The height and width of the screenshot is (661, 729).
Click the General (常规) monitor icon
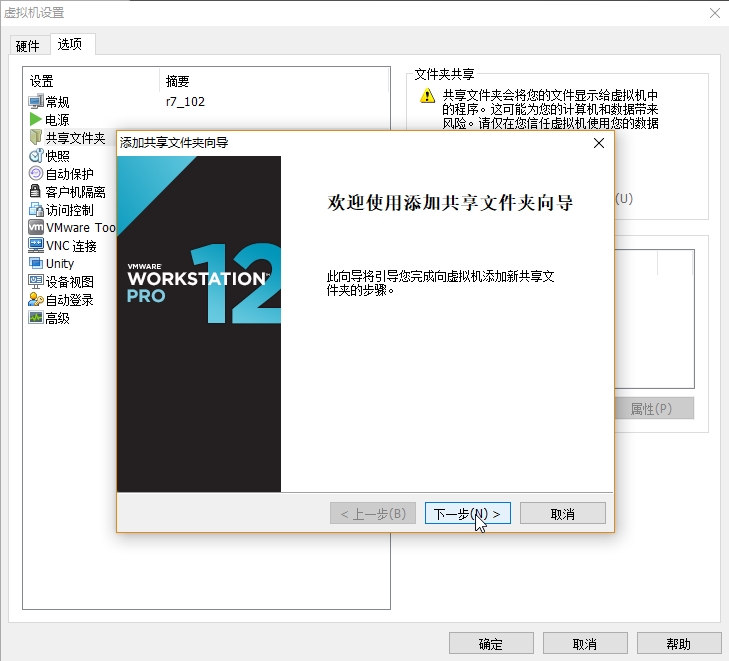point(35,101)
